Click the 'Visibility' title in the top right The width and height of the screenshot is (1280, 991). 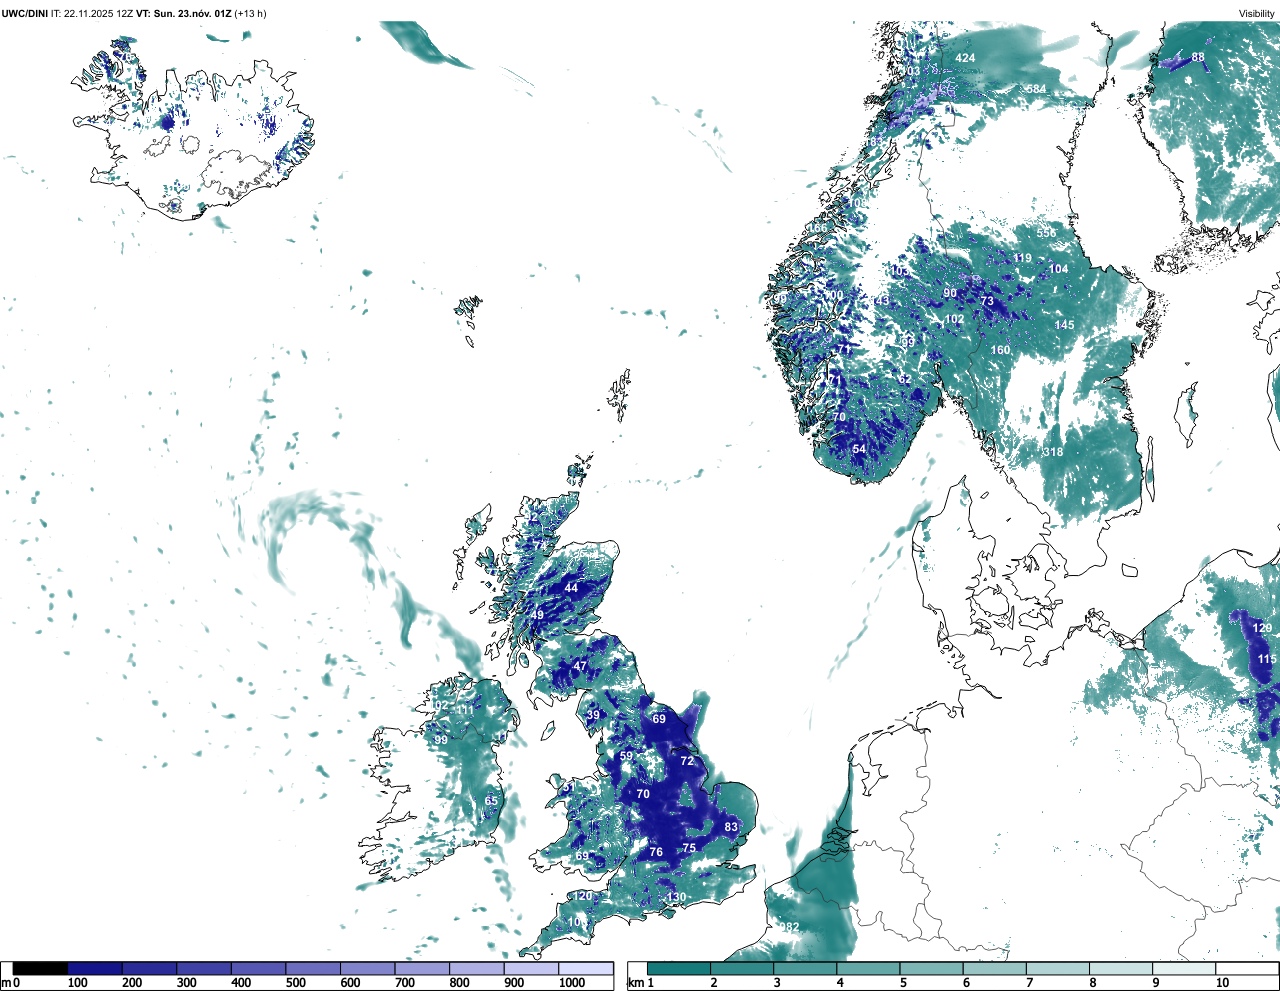click(1257, 13)
